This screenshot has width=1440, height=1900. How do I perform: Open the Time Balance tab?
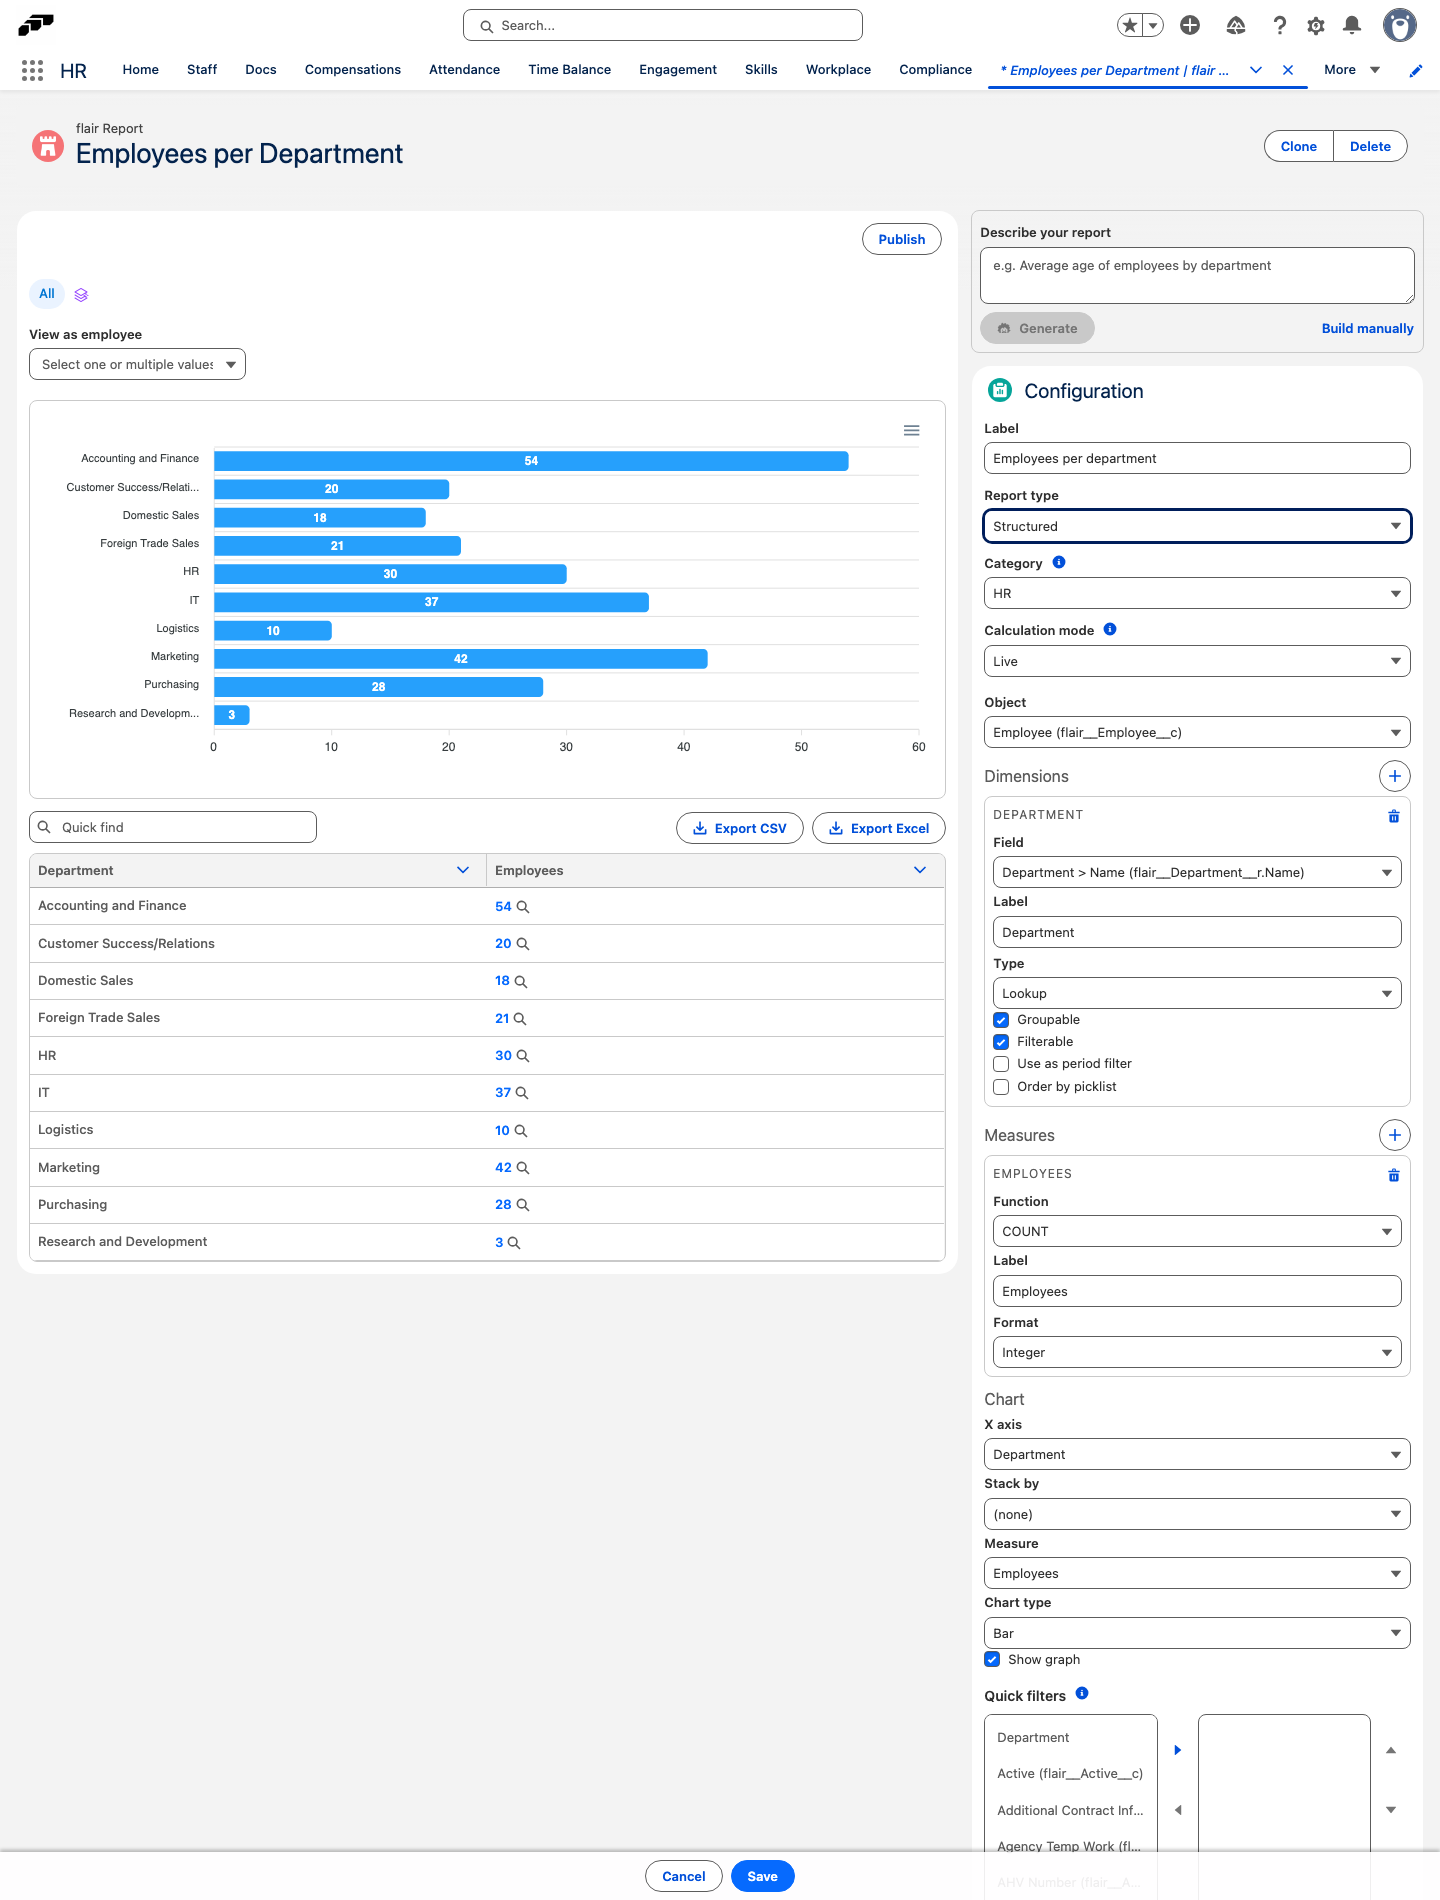click(x=570, y=70)
